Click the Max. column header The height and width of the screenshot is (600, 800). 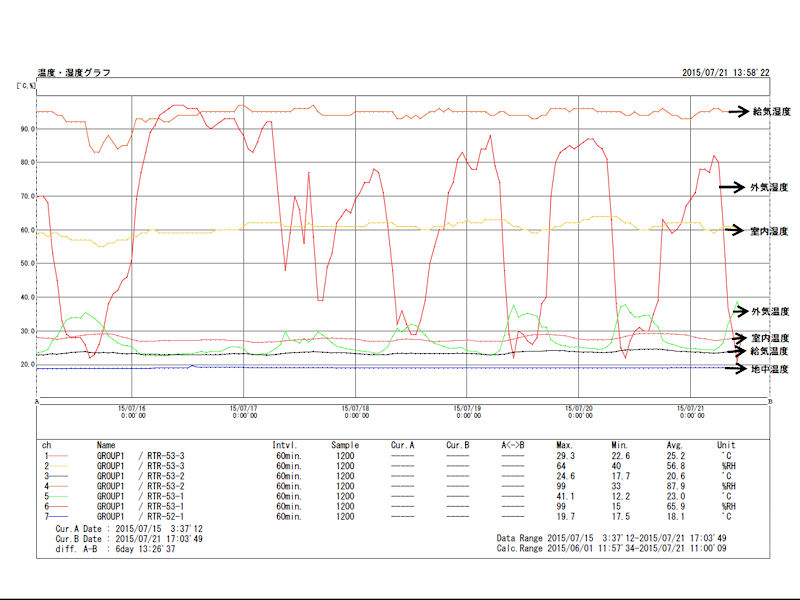(x=565, y=443)
